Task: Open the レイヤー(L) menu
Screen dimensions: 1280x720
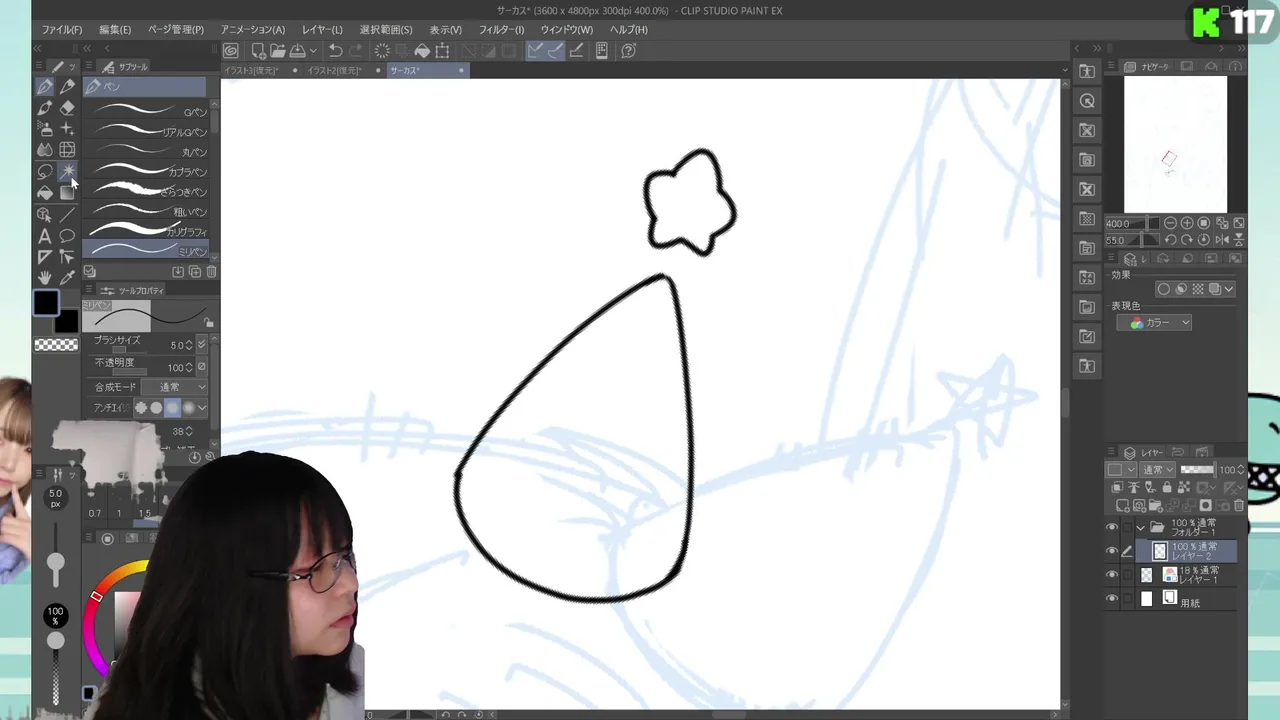Action: pos(322,30)
